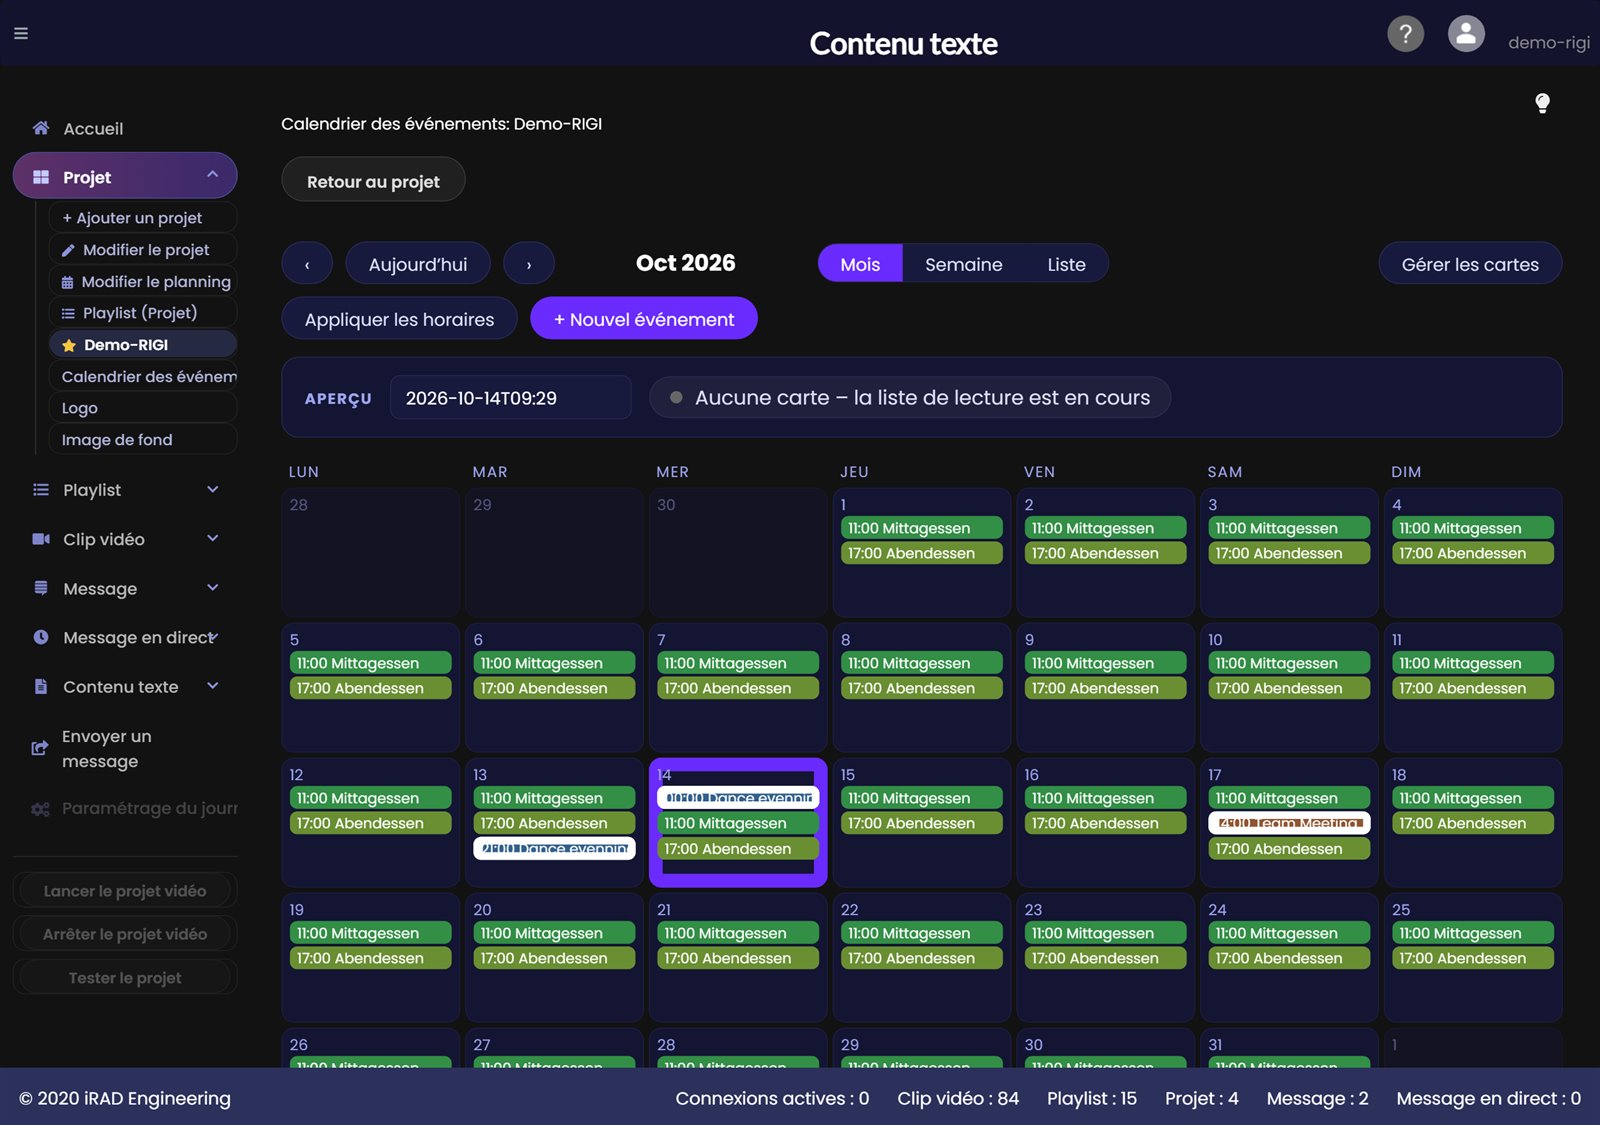Image resolution: width=1600 pixels, height=1125 pixels.
Task: Click Ajouter un projet in sidebar
Action: tap(143, 218)
